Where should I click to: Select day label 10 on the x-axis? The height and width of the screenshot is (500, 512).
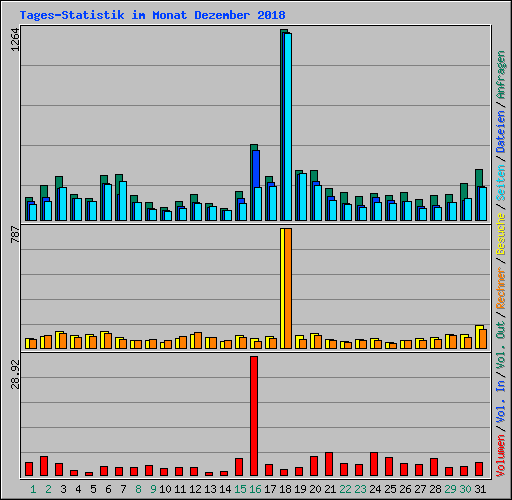click(x=165, y=489)
